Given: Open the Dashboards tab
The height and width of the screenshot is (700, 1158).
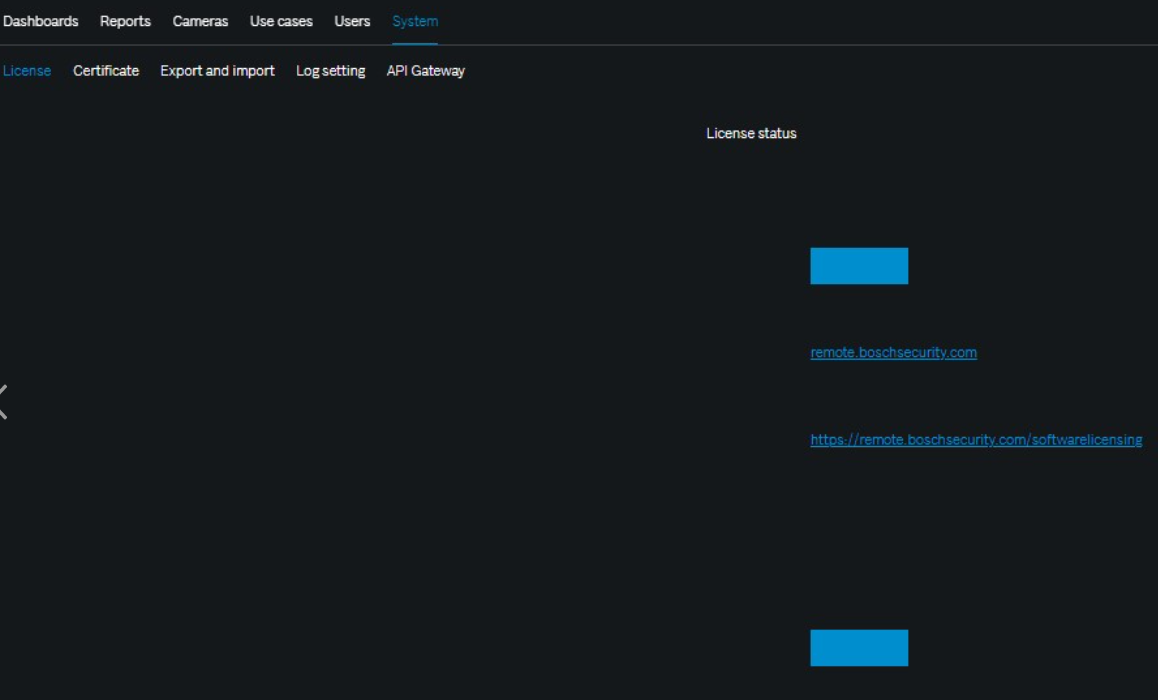Looking at the screenshot, I should [41, 21].
